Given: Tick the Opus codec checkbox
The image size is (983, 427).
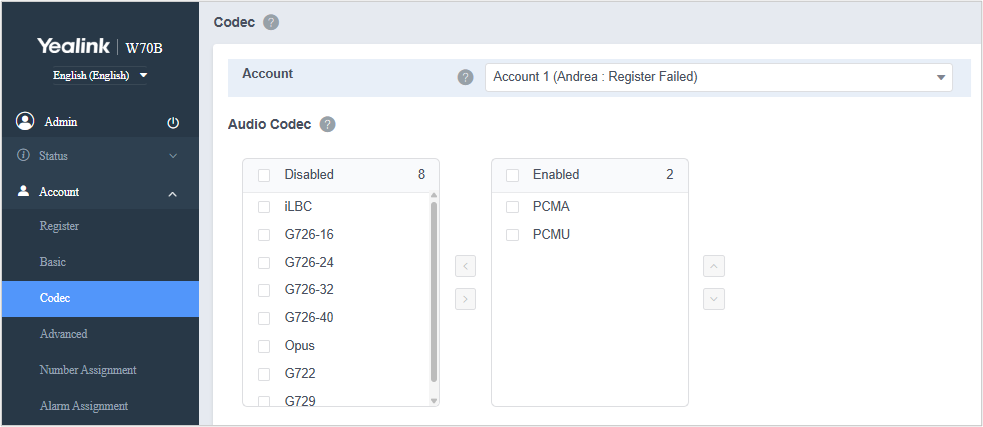Looking at the screenshot, I should pos(264,346).
